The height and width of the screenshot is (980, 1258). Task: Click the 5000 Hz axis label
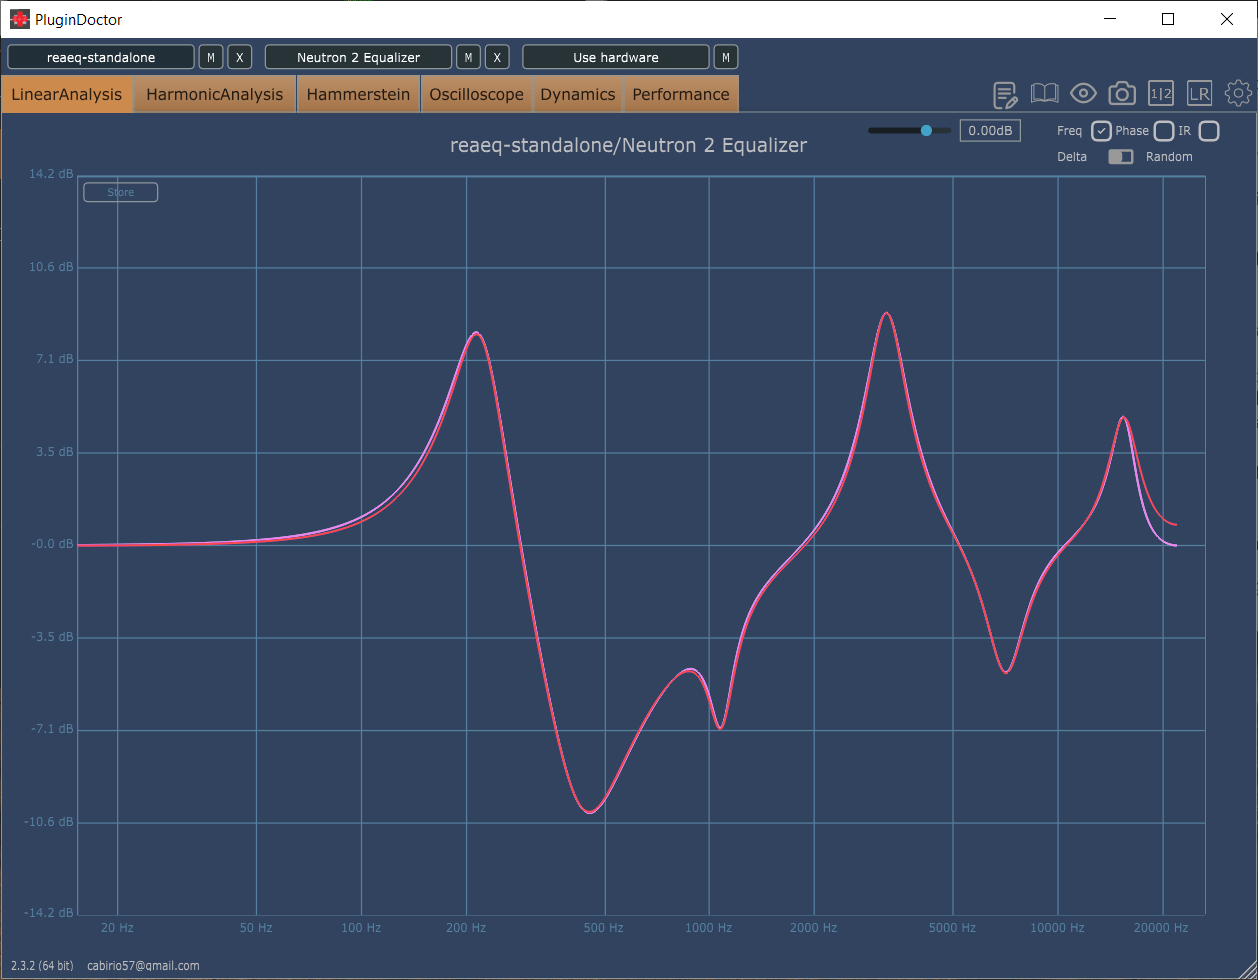tap(952, 928)
